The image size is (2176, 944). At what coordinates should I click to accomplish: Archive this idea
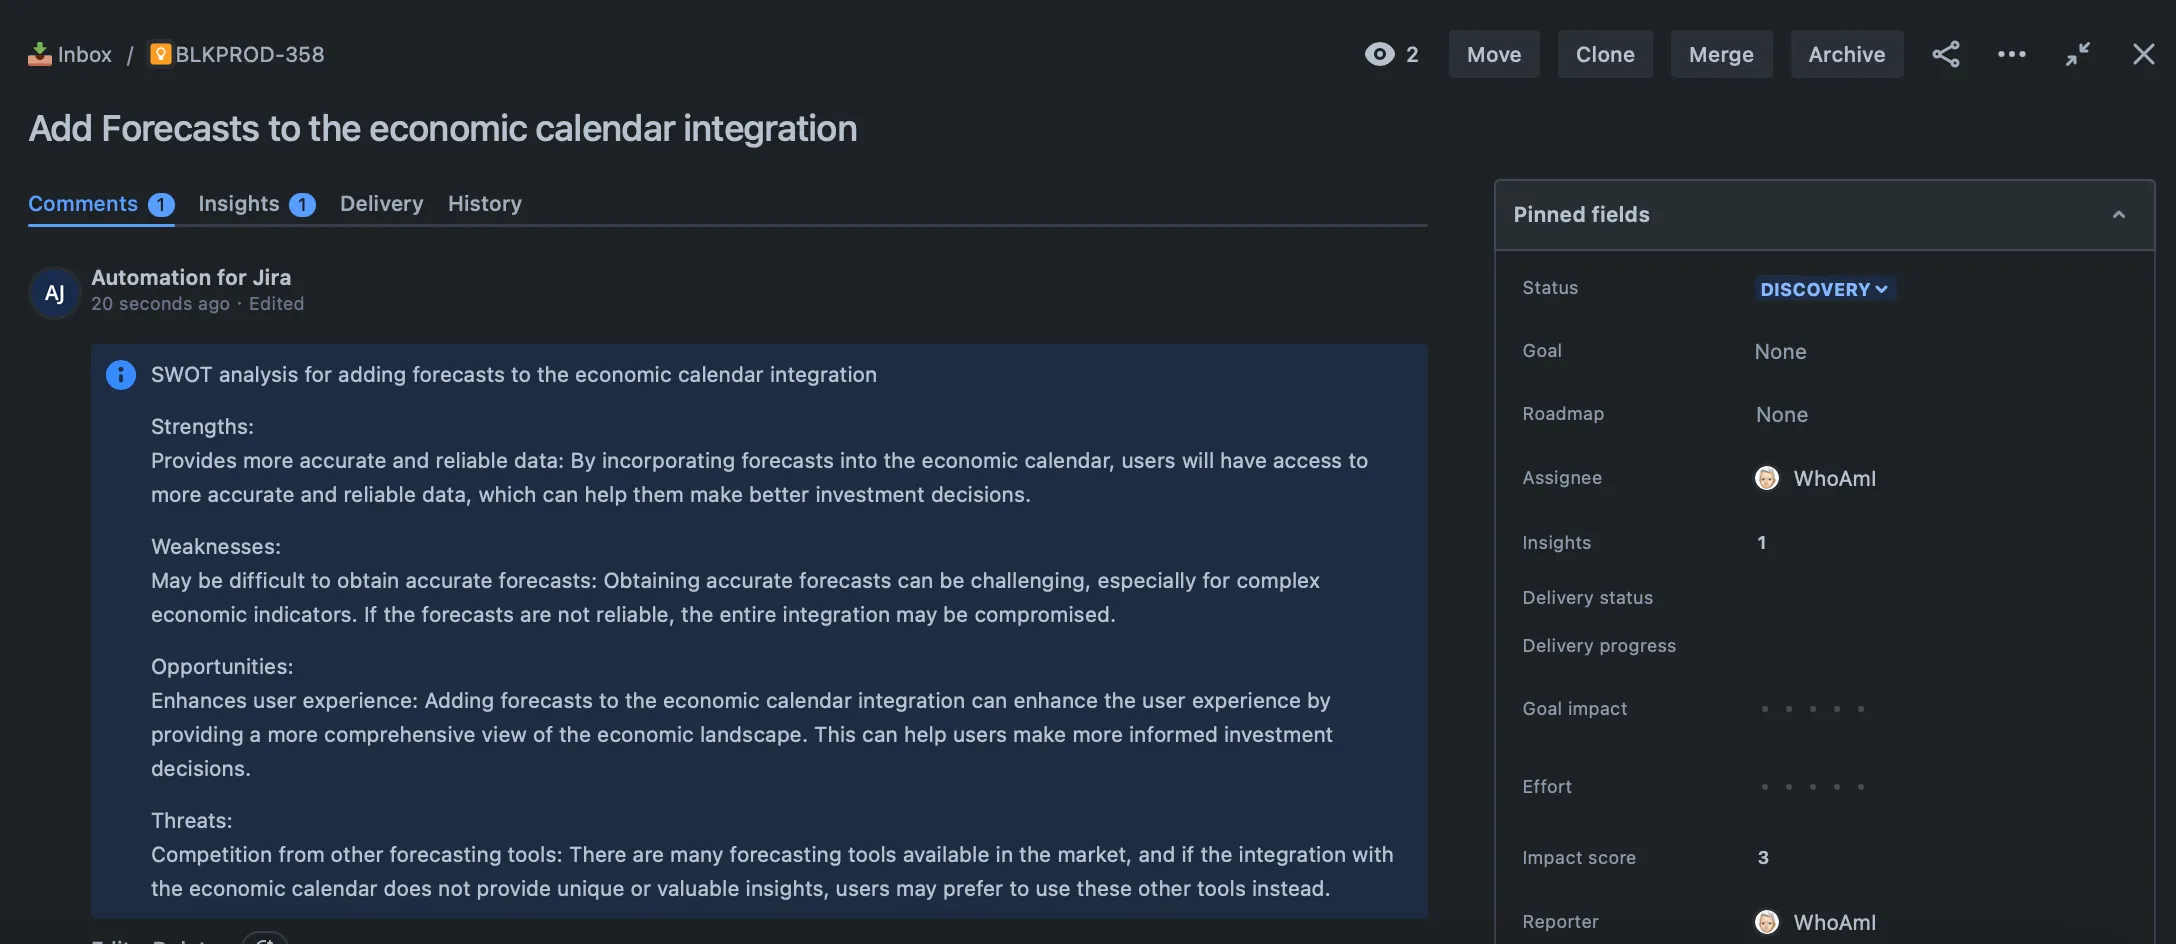[x=1847, y=54]
